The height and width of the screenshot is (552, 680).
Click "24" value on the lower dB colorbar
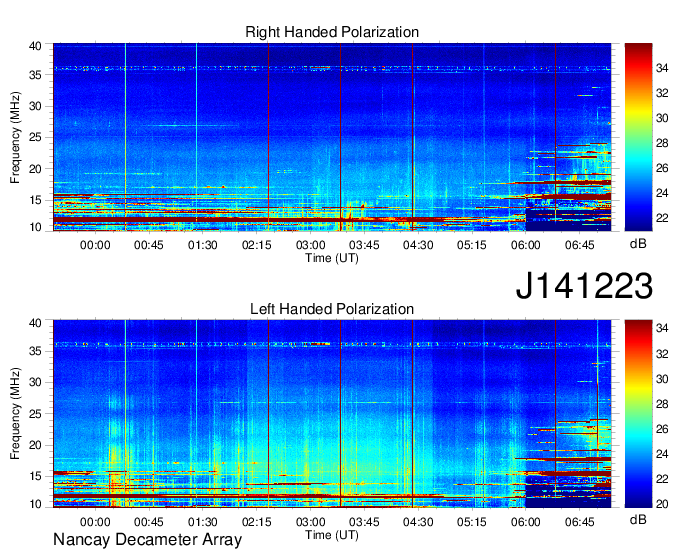[x=662, y=454]
